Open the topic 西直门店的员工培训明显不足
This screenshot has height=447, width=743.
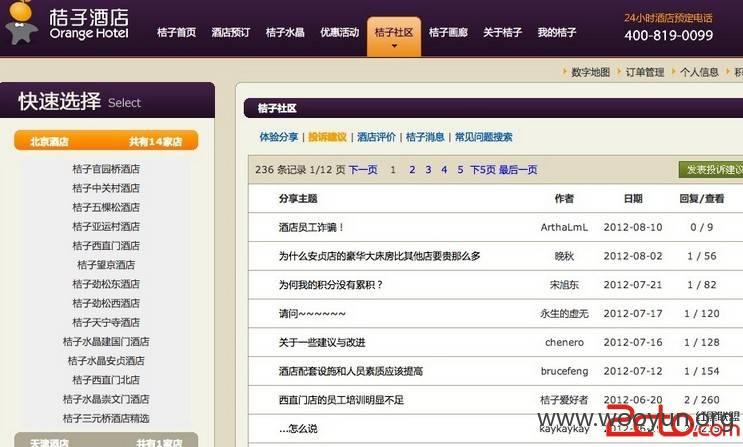coord(341,400)
